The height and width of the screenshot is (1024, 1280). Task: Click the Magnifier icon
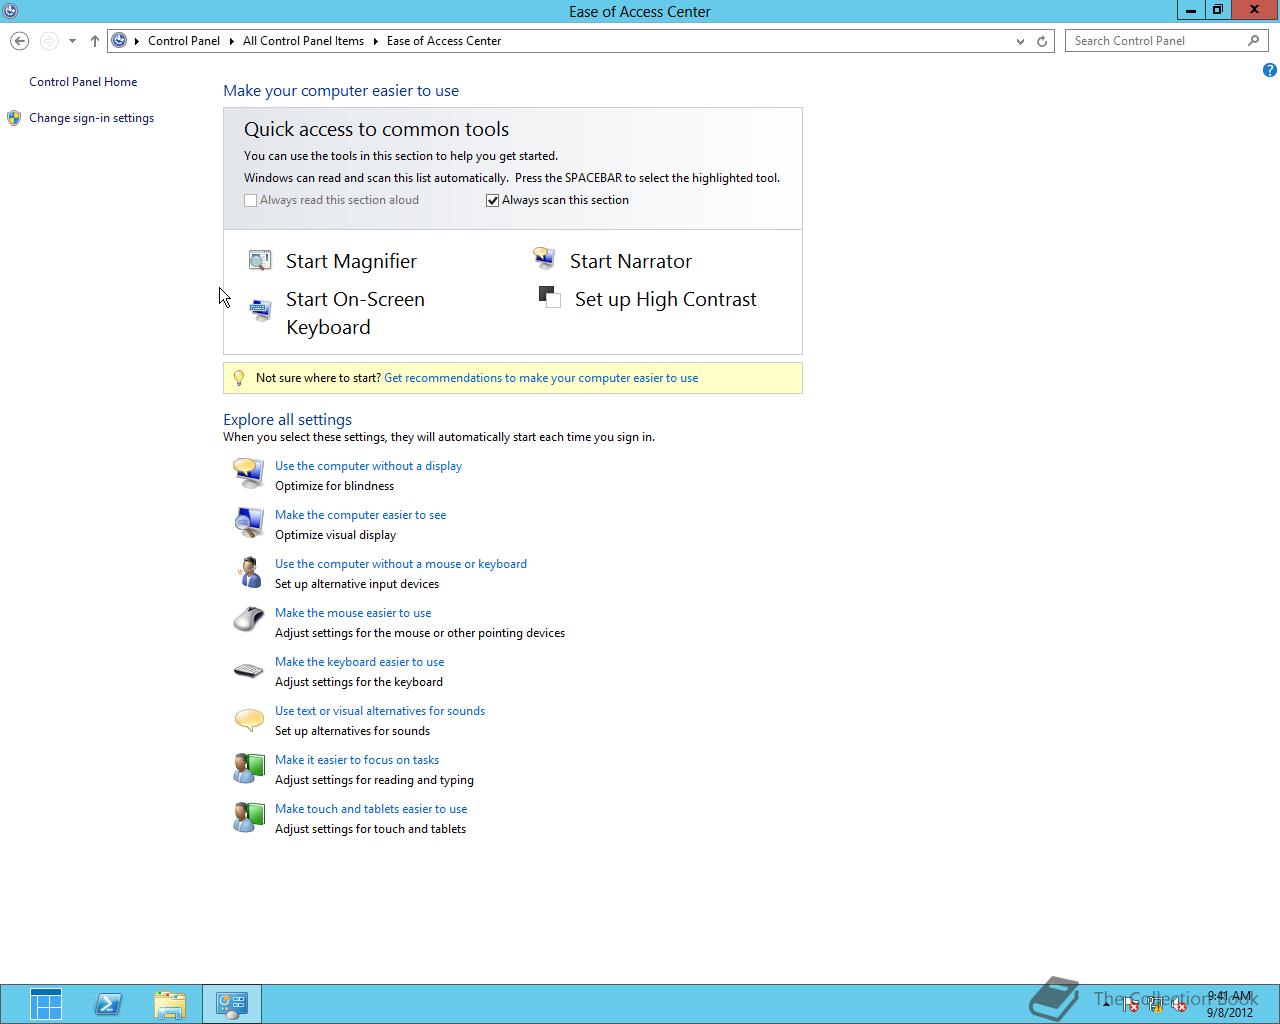click(260, 261)
